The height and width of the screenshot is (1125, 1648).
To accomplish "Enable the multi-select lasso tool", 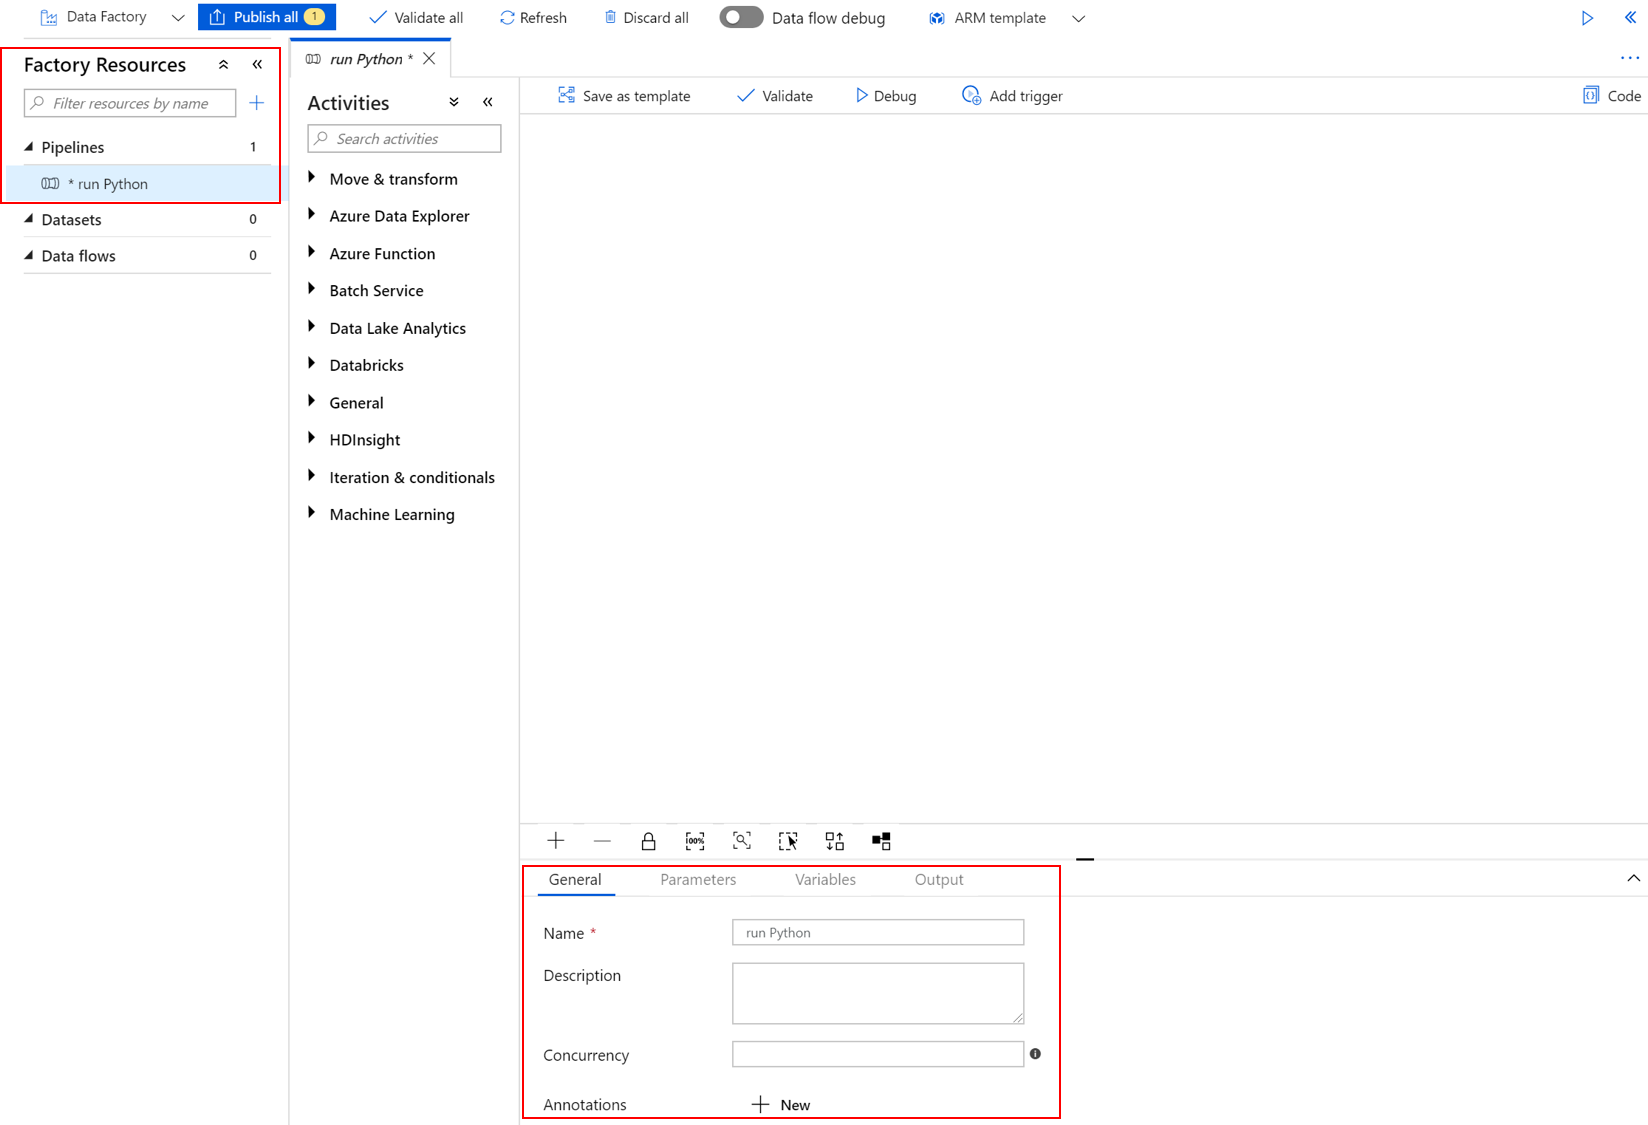I will 788,841.
